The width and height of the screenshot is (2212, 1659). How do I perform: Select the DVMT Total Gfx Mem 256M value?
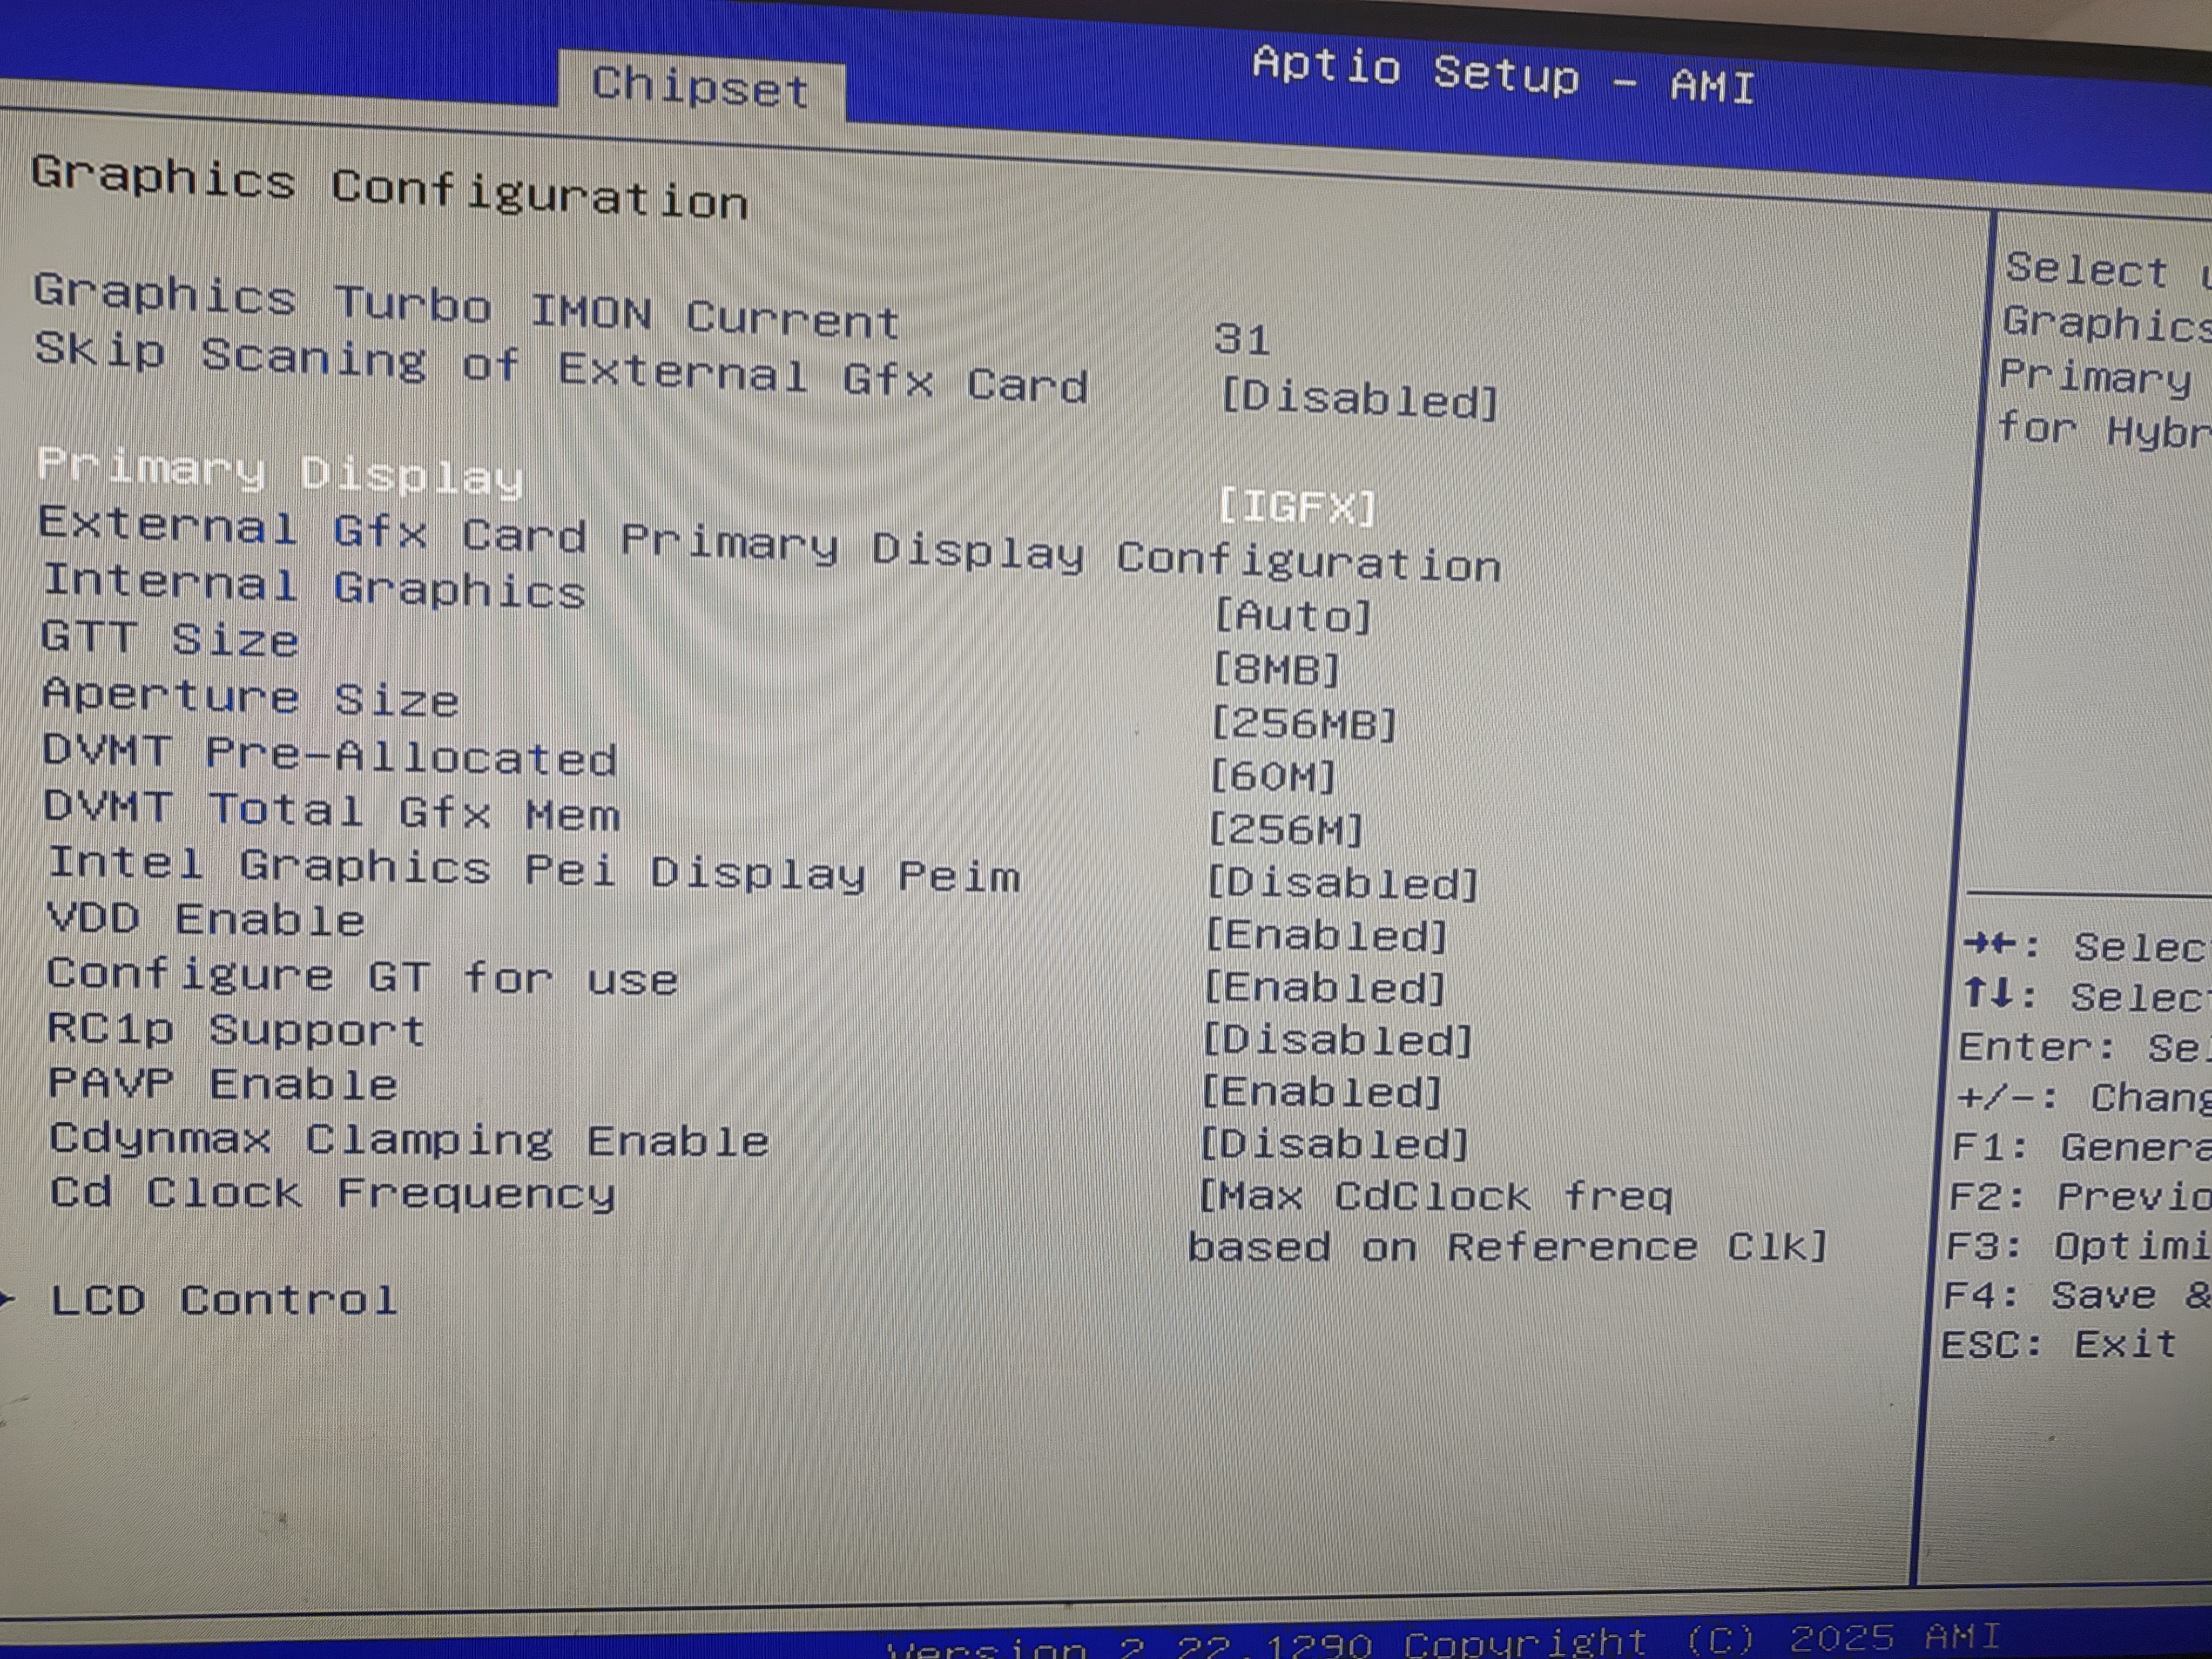click(x=1285, y=829)
